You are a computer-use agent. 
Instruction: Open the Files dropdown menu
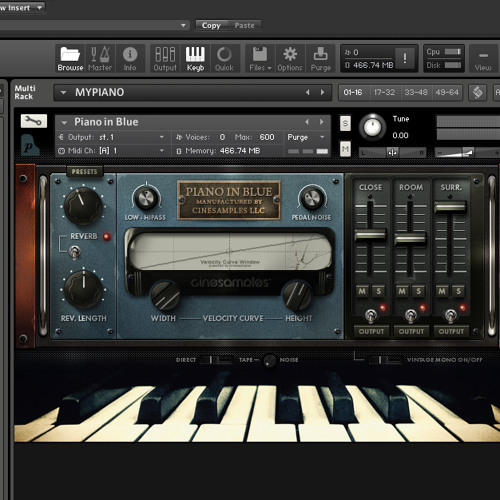tap(260, 59)
